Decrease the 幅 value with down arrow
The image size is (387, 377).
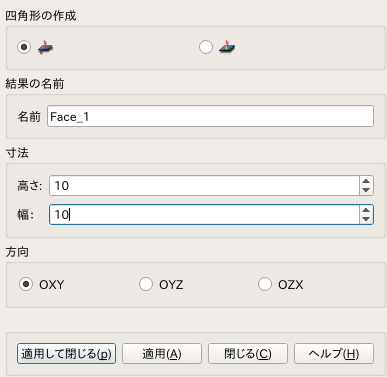click(366, 219)
